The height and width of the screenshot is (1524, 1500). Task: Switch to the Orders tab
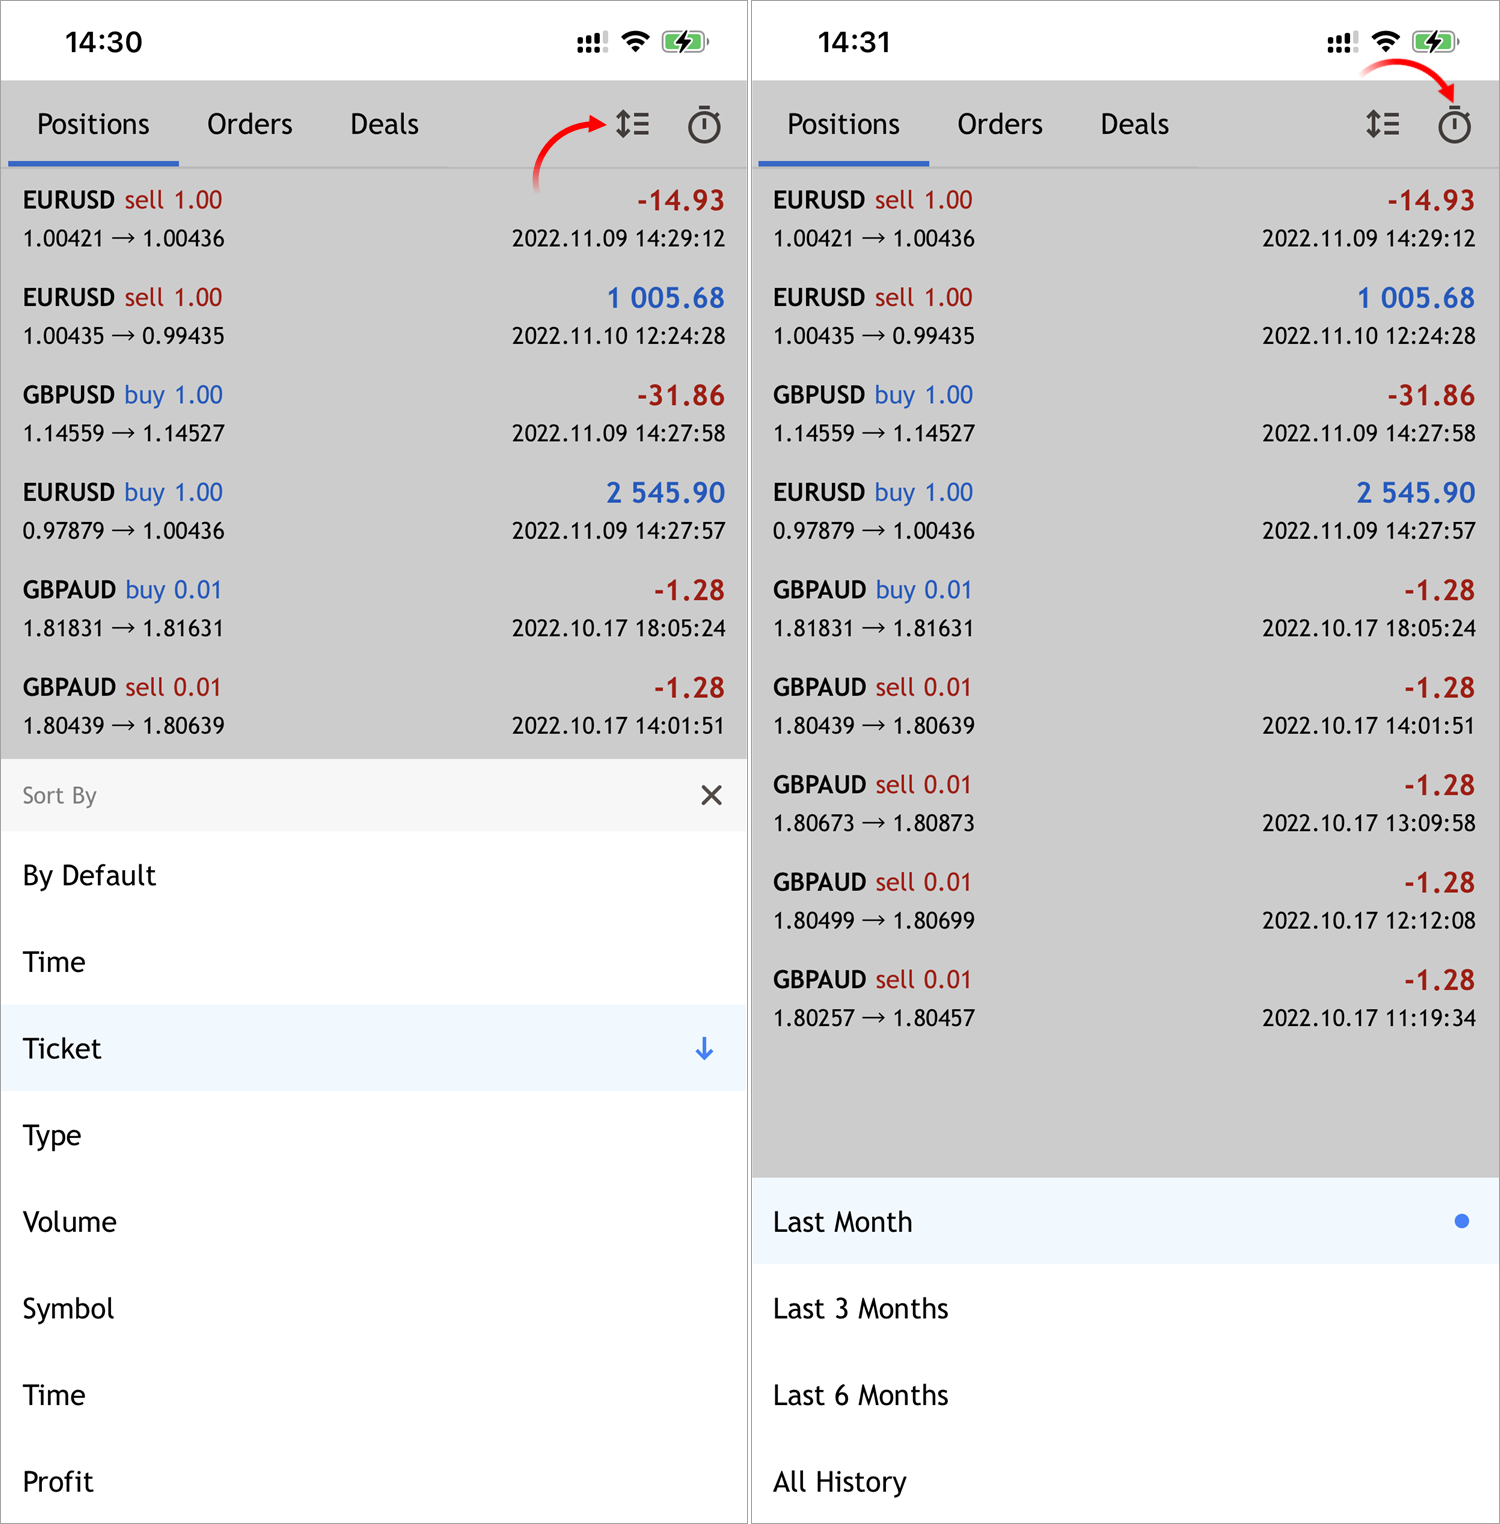click(249, 124)
